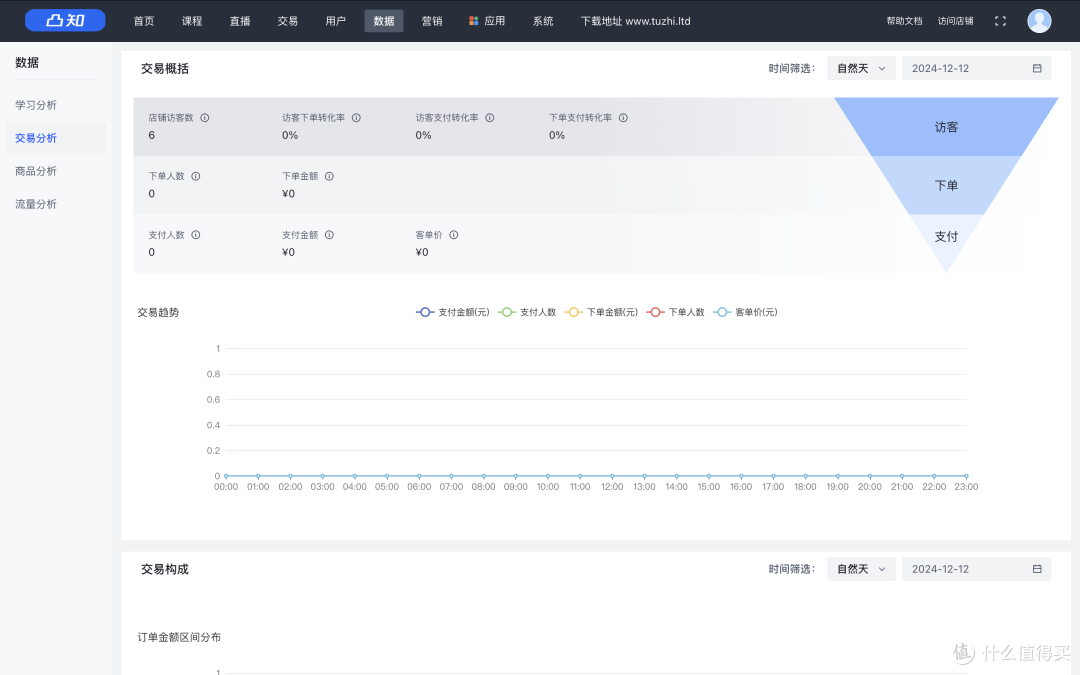Viewport: 1080px width, 675px height.
Task: Select 流量分析 in sidebar
Action: (56, 204)
